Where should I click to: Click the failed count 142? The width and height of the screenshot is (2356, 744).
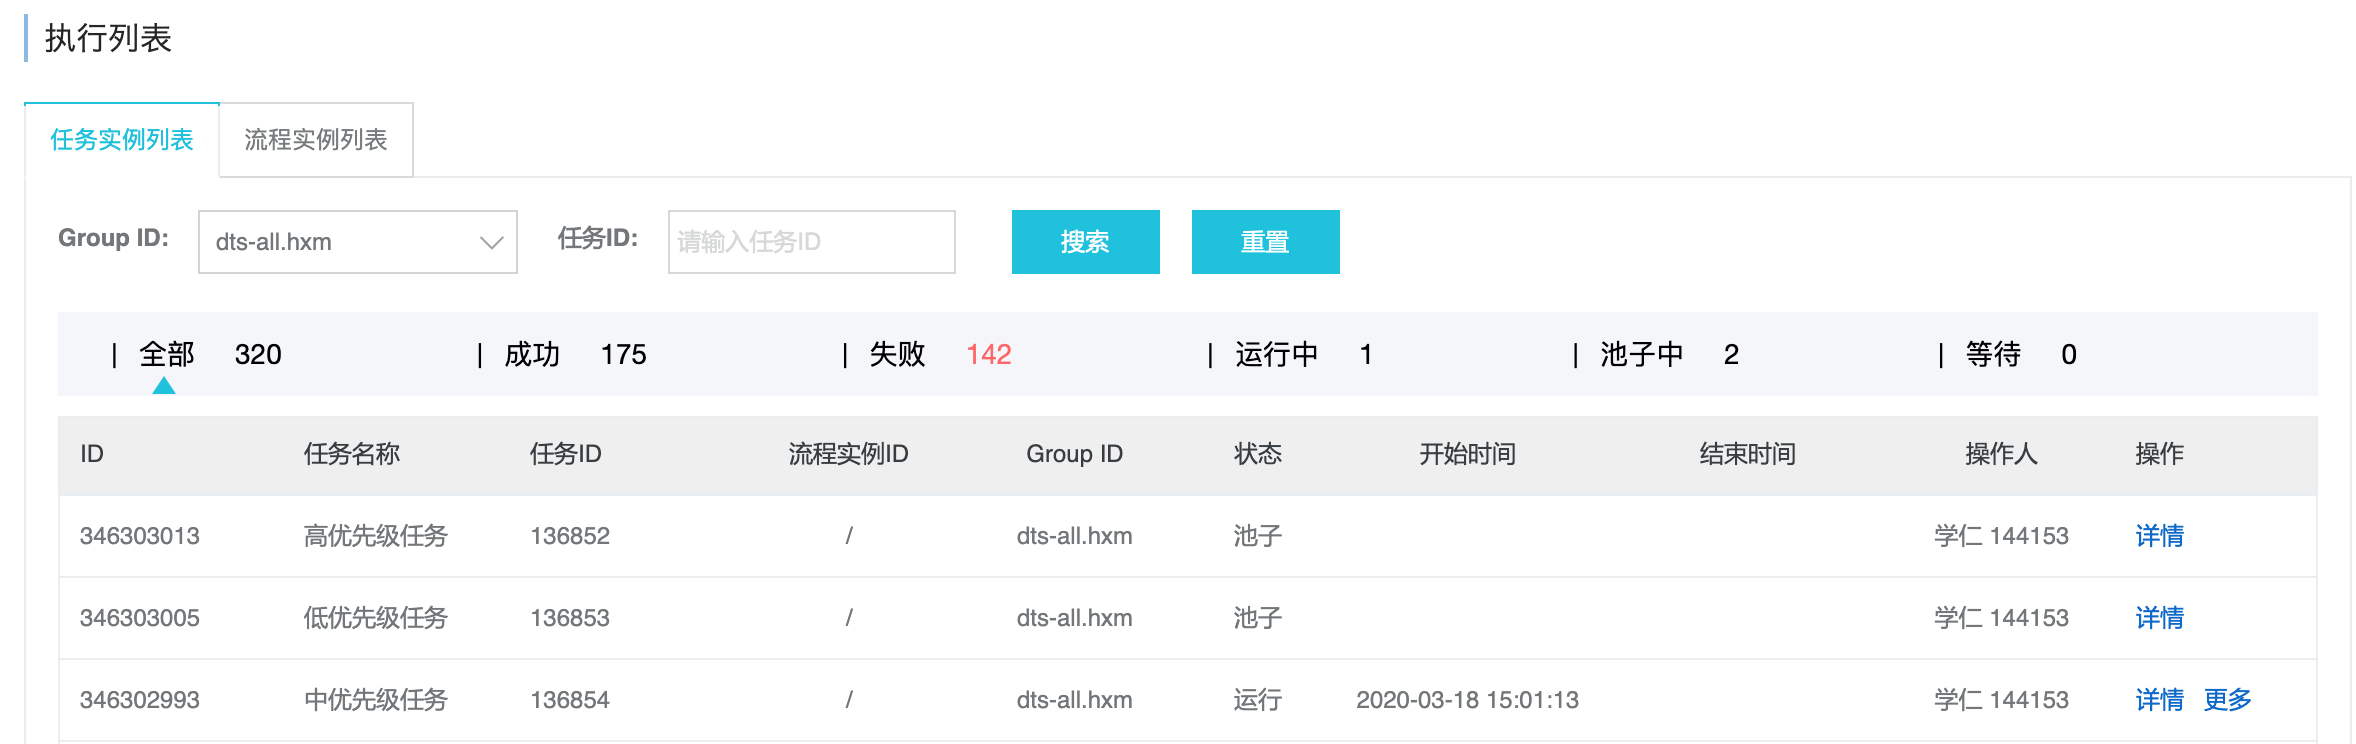tap(988, 355)
